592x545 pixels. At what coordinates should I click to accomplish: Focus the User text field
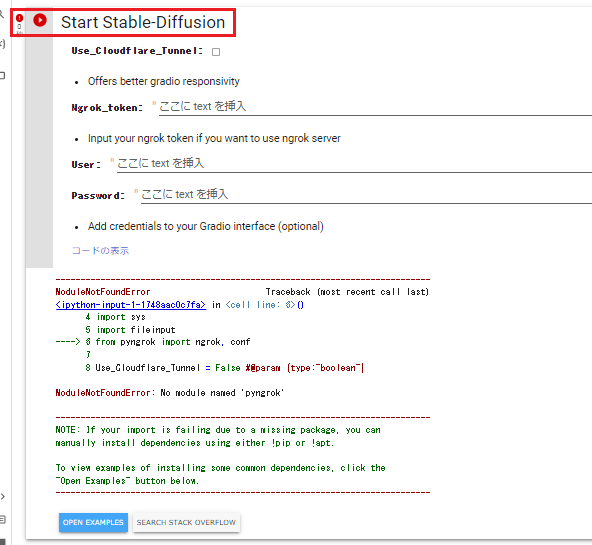point(354,164)
